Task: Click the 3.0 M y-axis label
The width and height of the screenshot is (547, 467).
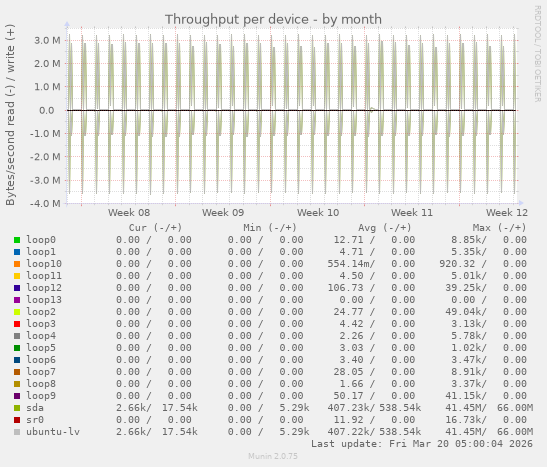Action: click(x=47, y=40)
